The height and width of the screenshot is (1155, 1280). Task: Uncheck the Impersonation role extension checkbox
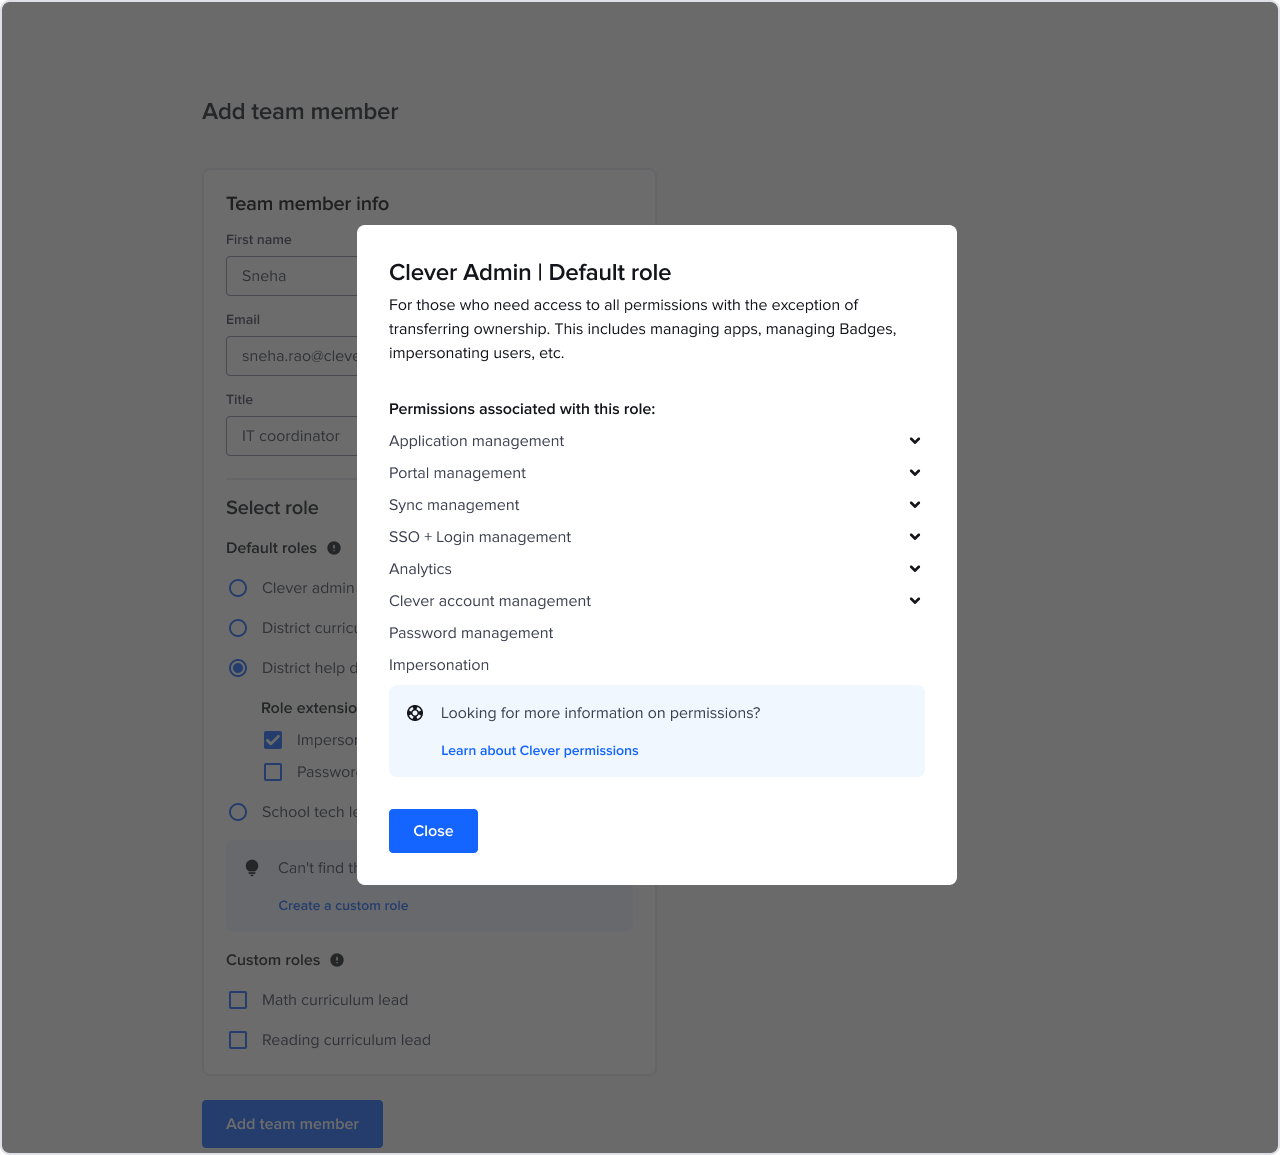click(x=273, y=740)
